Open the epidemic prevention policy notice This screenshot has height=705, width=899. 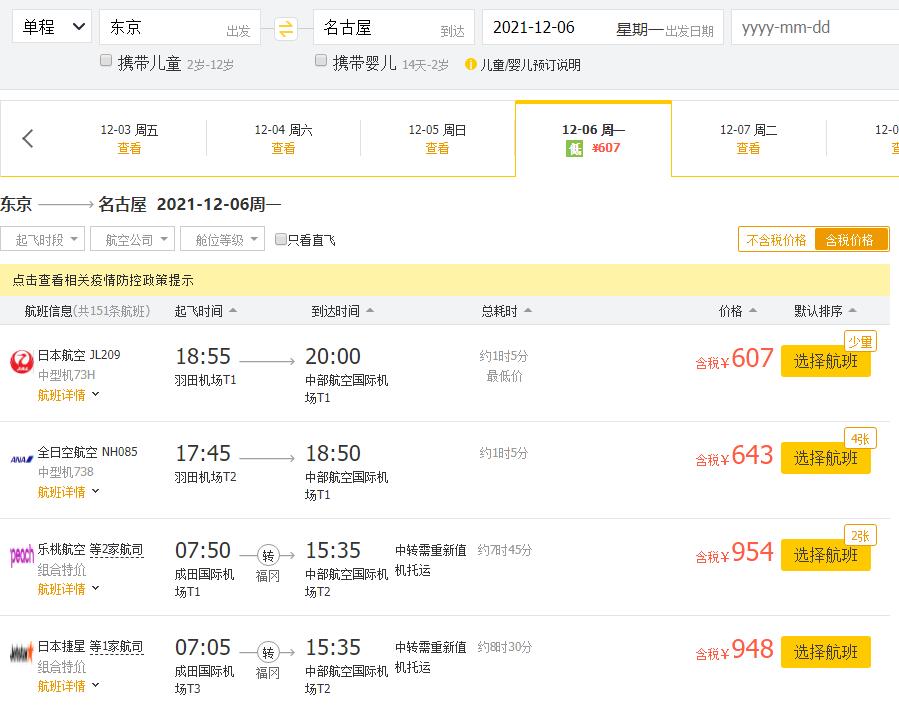coord(103,280)
